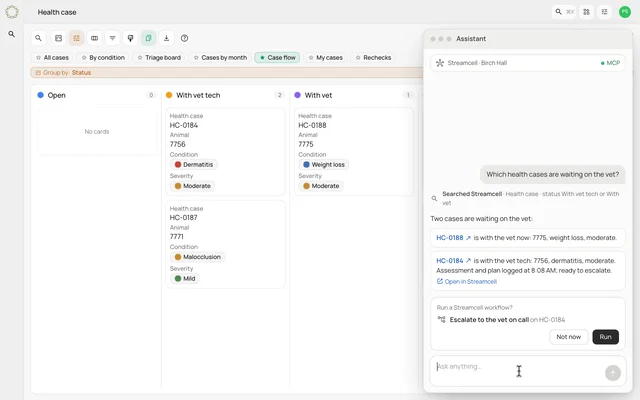Click the MCP status indicator

pyautogui.click(x=610, y=63)
